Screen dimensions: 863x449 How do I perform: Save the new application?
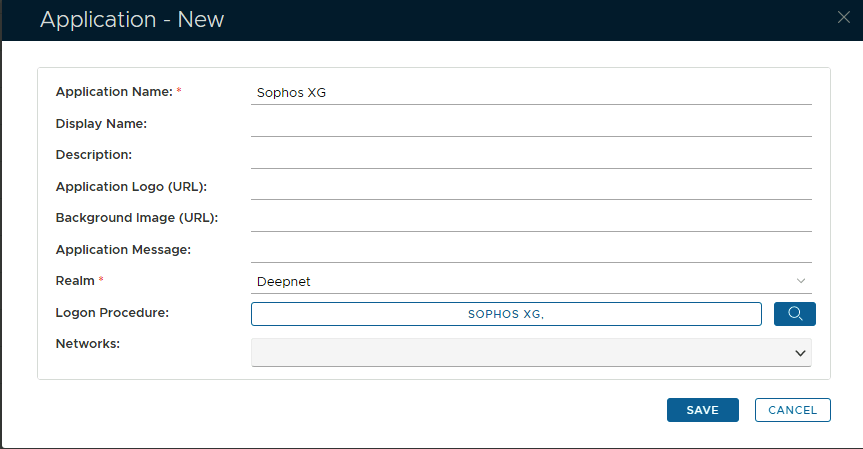702,410
